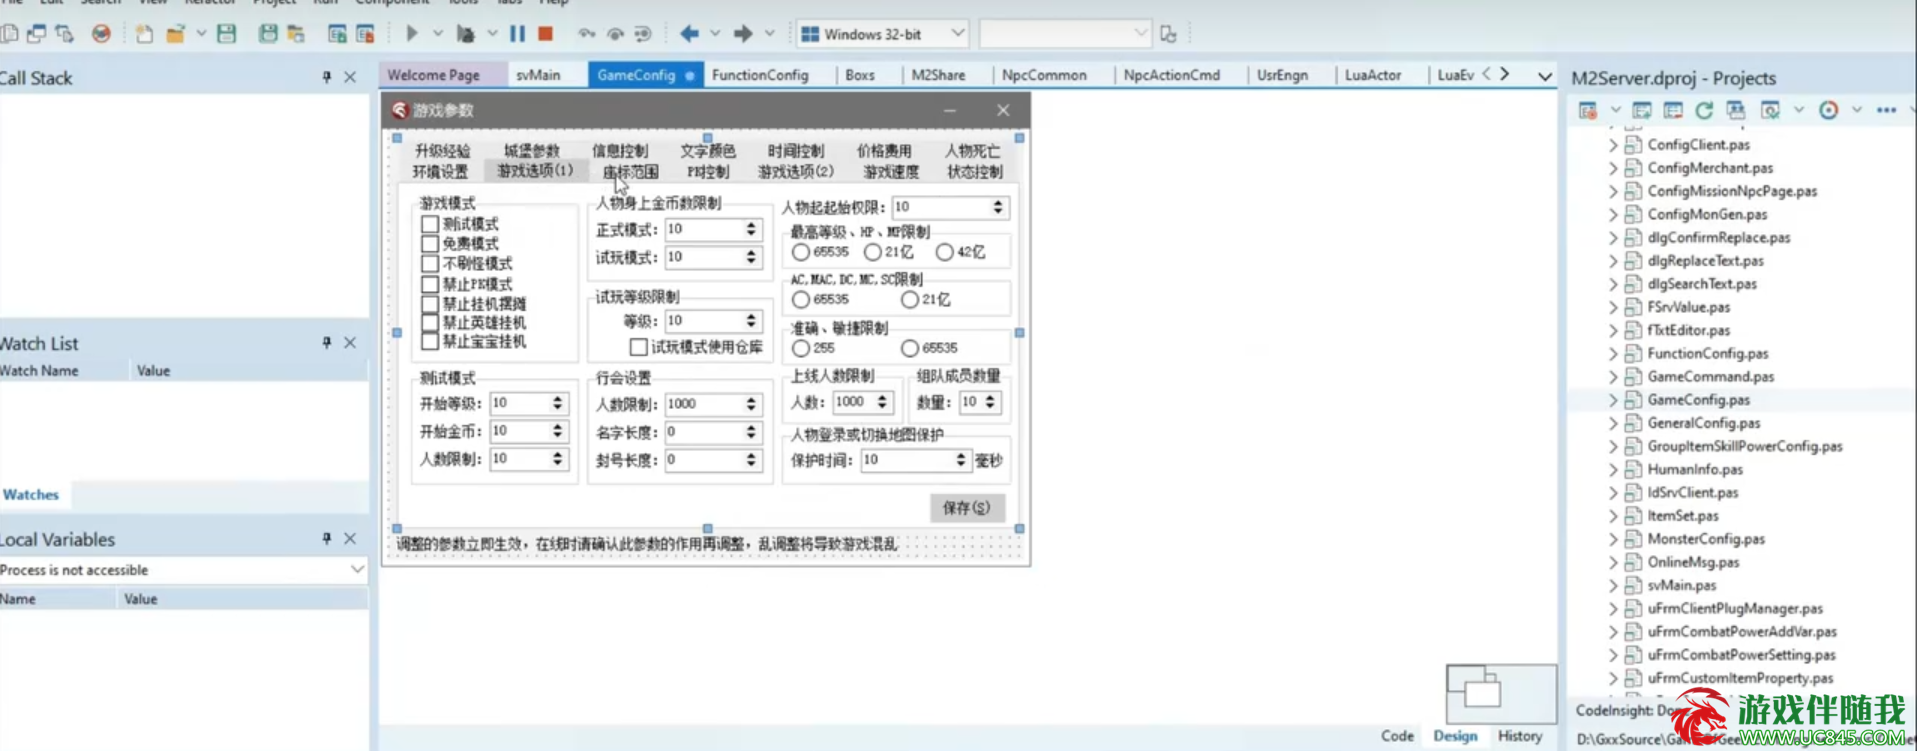Click the red Stop square icon
Image resolution: width=1917 pixels, height=751 pixels.
pos(545,34)
